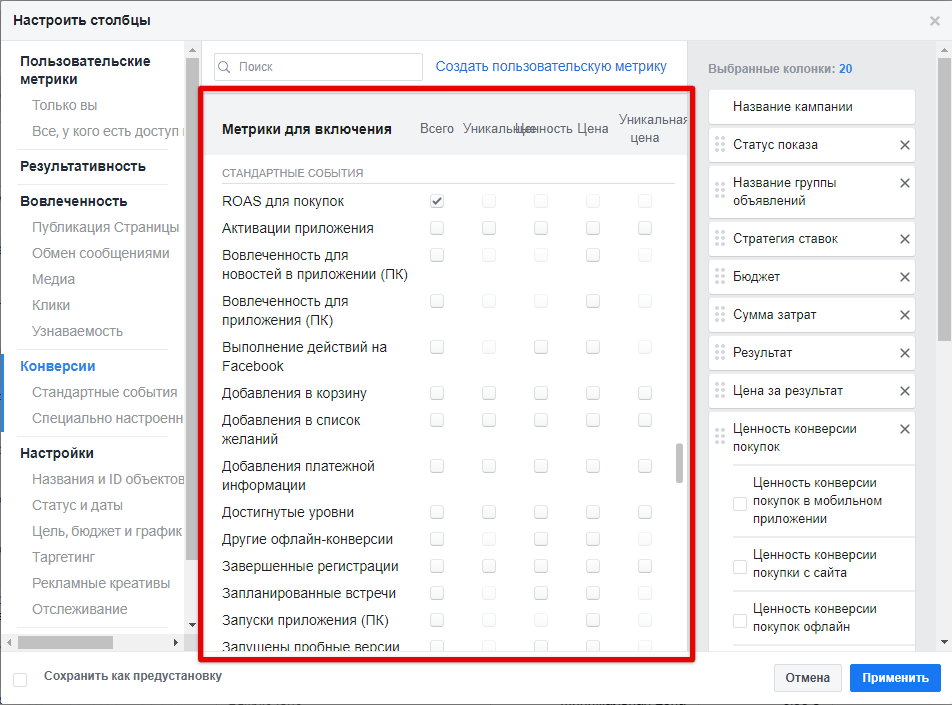Open the Конверсии section in sidebar
The image size is (952, 705).
(x=58, y=366)
